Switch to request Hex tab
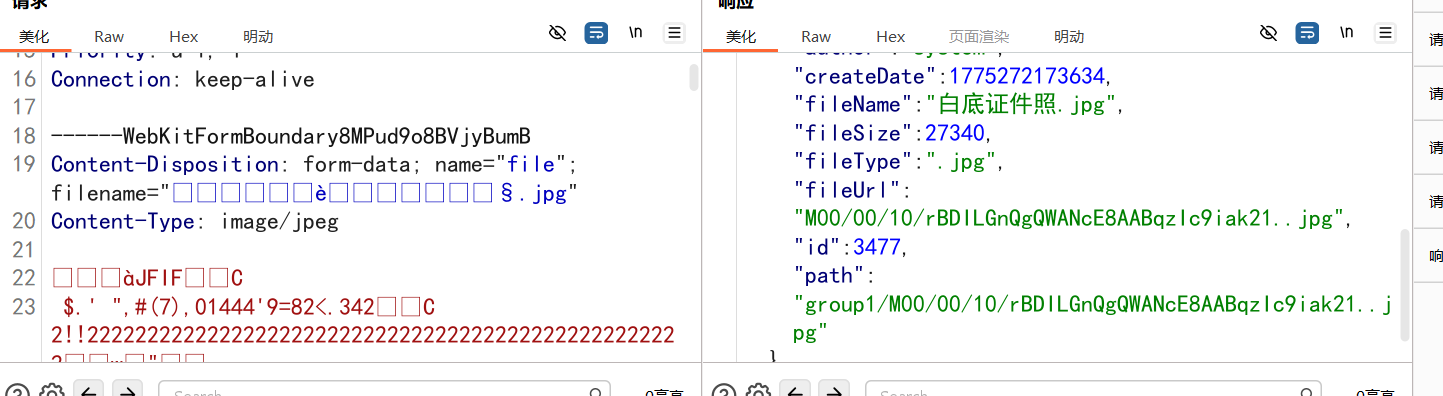 pyautogui.click(x=184, y=37)
